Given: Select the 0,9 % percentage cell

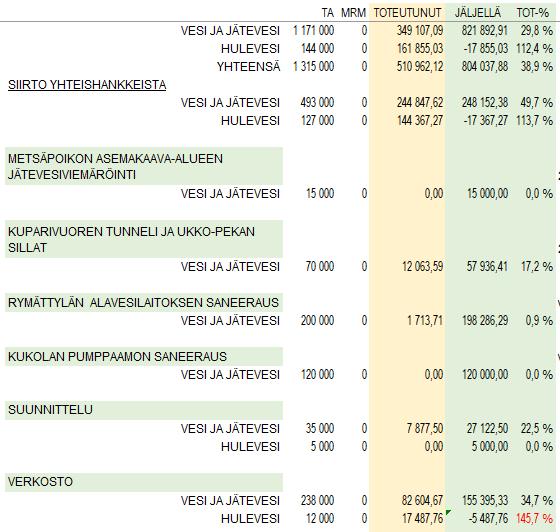Looking at the screenshot, I should coord(539,320).
